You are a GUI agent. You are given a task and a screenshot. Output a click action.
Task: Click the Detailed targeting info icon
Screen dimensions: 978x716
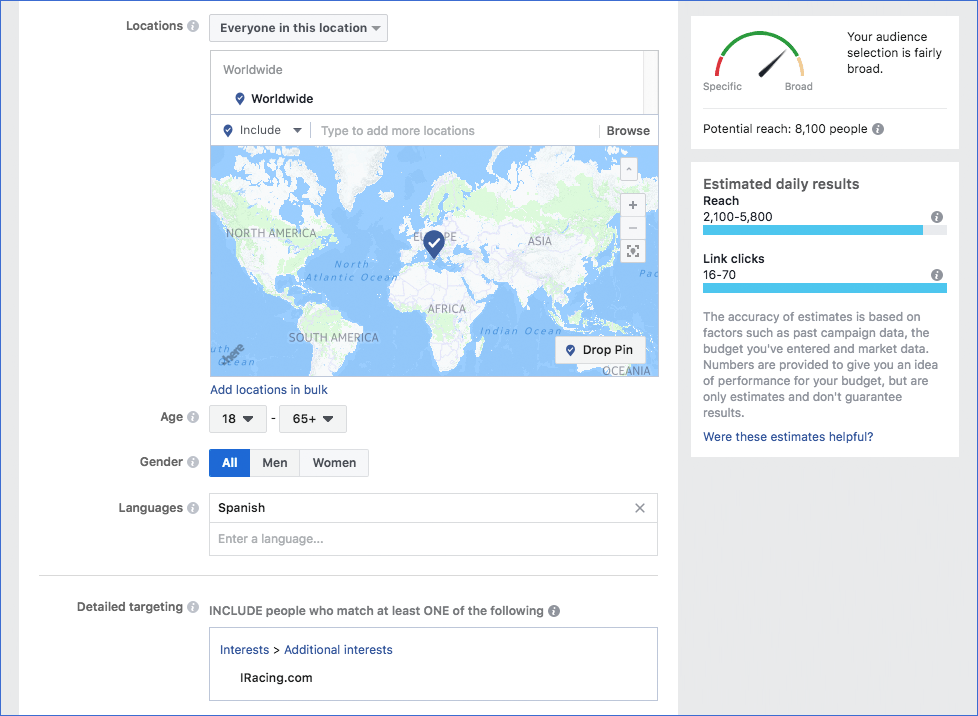click(x=193, y=607)
